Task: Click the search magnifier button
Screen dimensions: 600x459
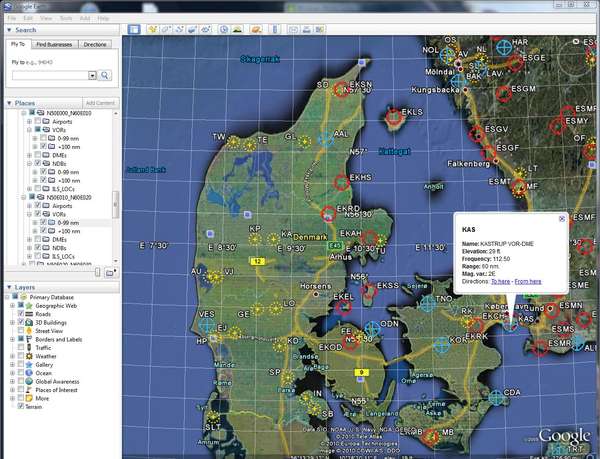Action: [104, 75]
